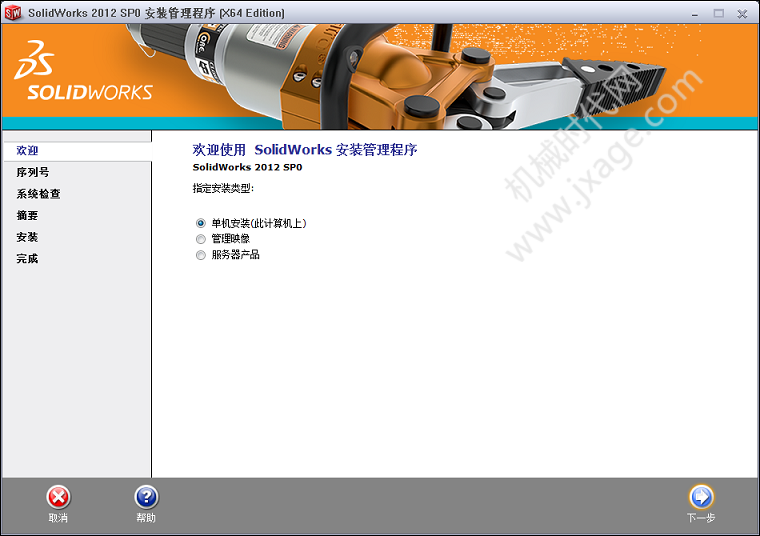Click the SolidWorks SW title bar icon

click(x=13, y=13)
